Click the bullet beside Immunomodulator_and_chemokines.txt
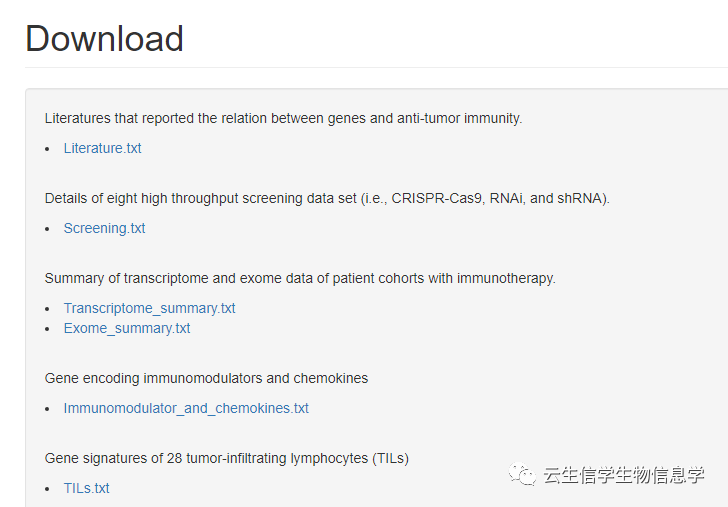728x507 pixels. [48, 409]
